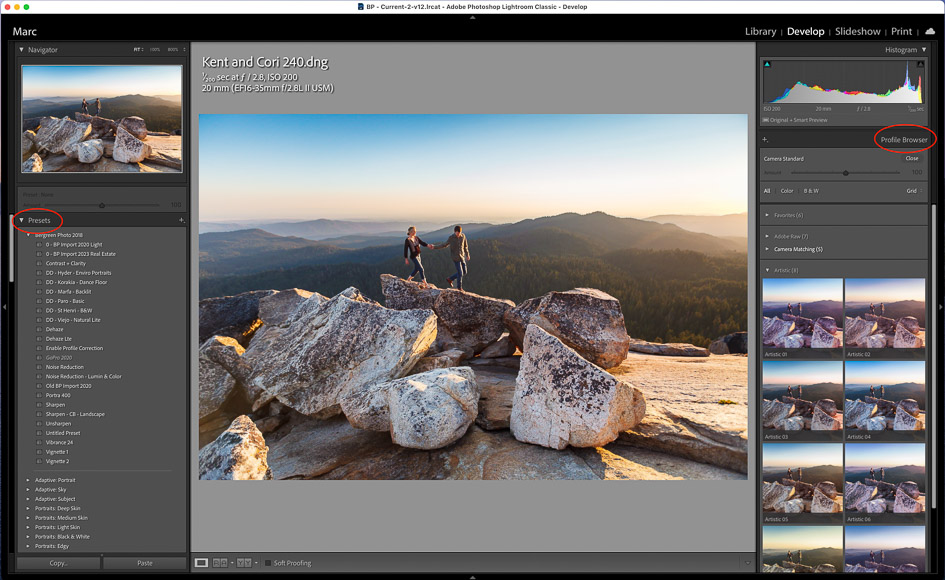Expand the Adobe Raw (7) profile group

767,236
